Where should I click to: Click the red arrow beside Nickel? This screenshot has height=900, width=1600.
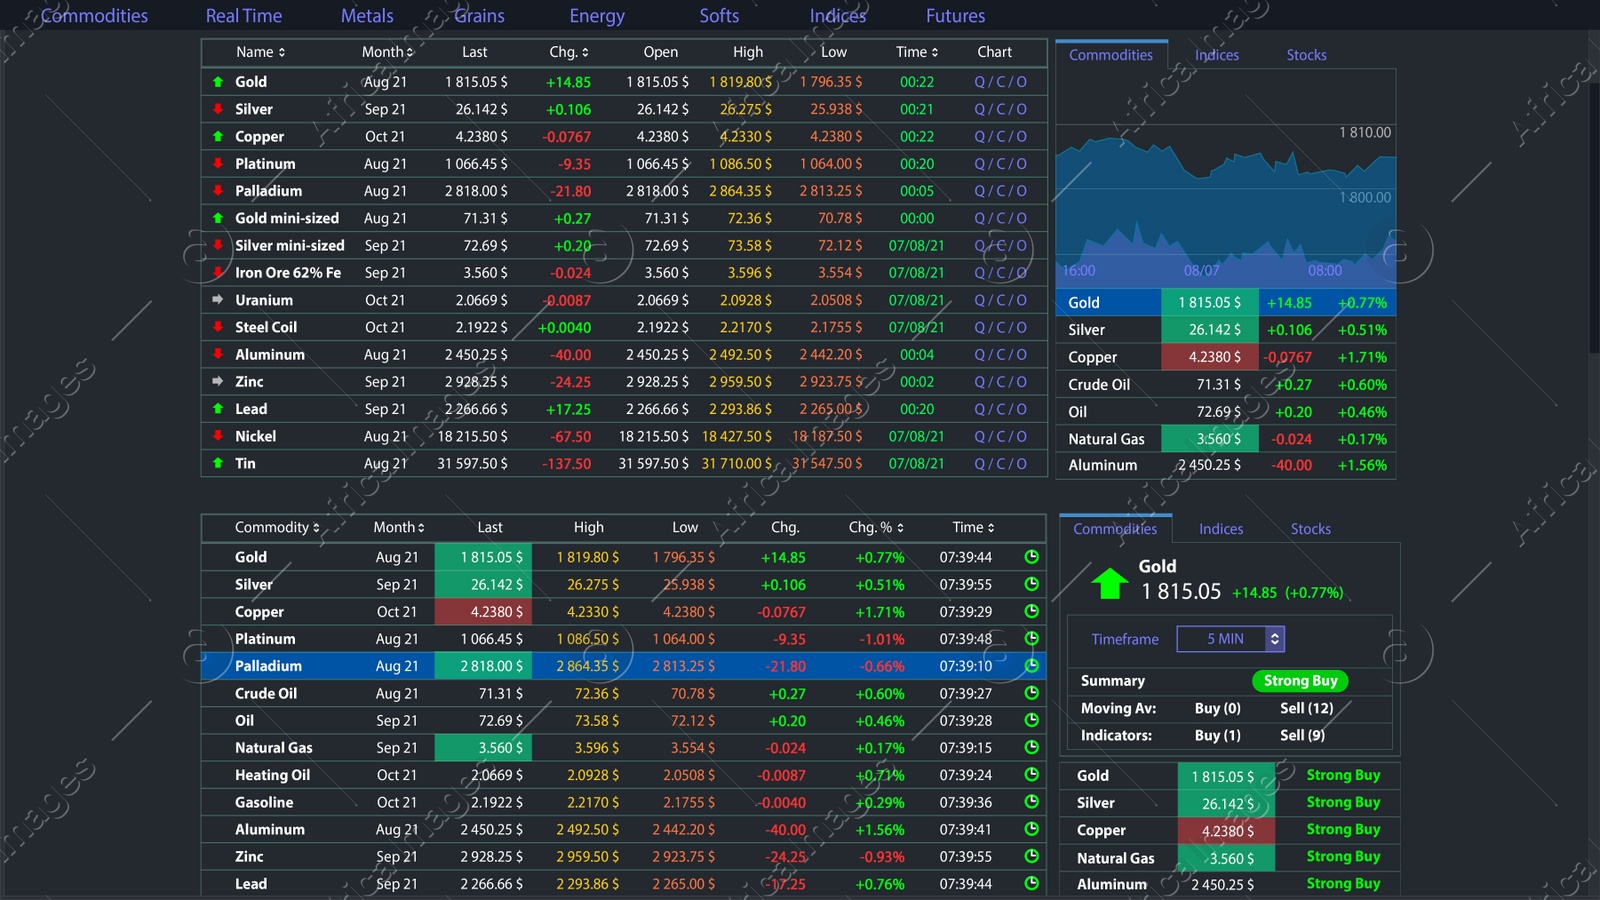(218, 436)
